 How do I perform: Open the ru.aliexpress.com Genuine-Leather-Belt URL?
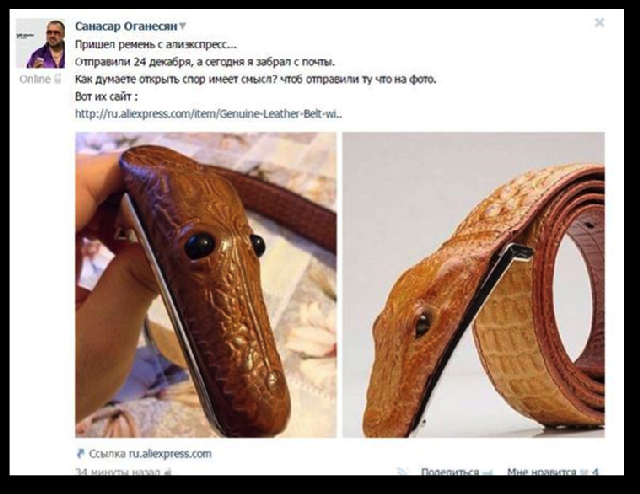209,113
